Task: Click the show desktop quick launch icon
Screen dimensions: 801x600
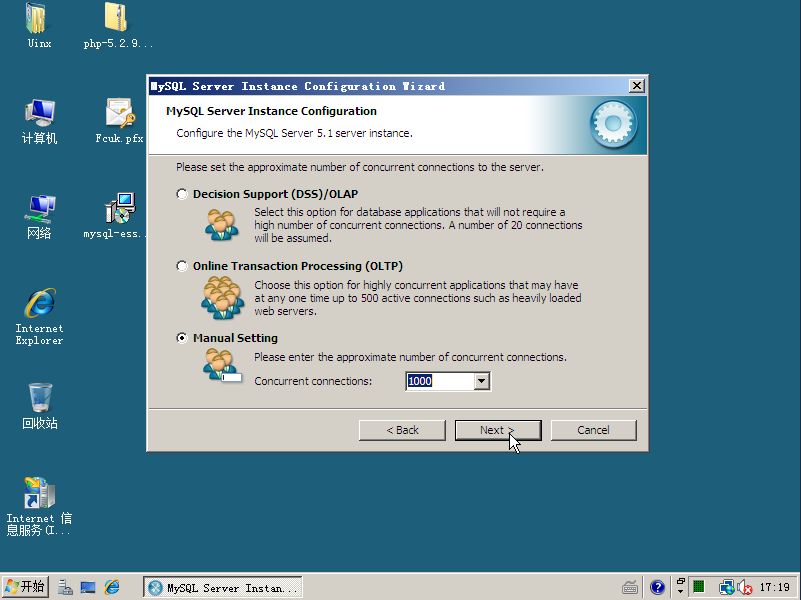Action: coord(88,587)
